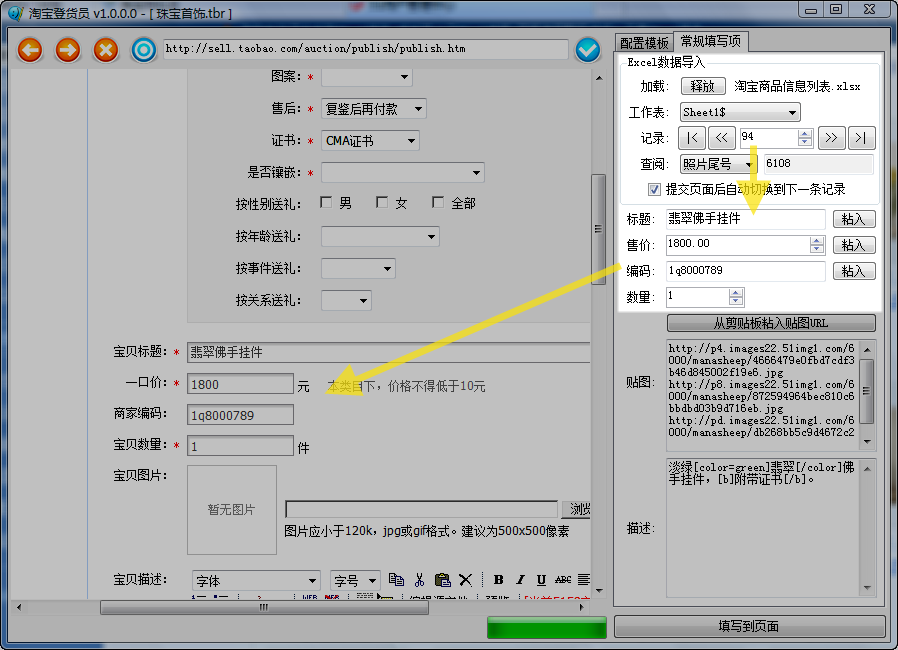Open the 是否镶嵌 dropdown
This screenshot has width=898, height=650.
(403, 173)
